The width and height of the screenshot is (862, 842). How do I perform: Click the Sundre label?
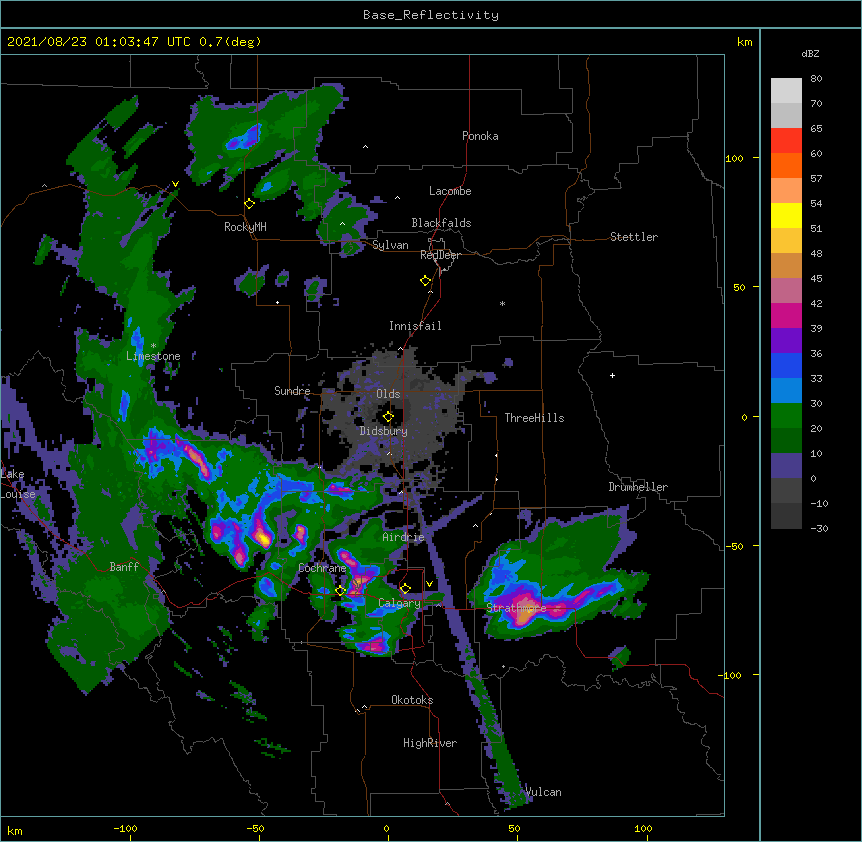[292, 391]
